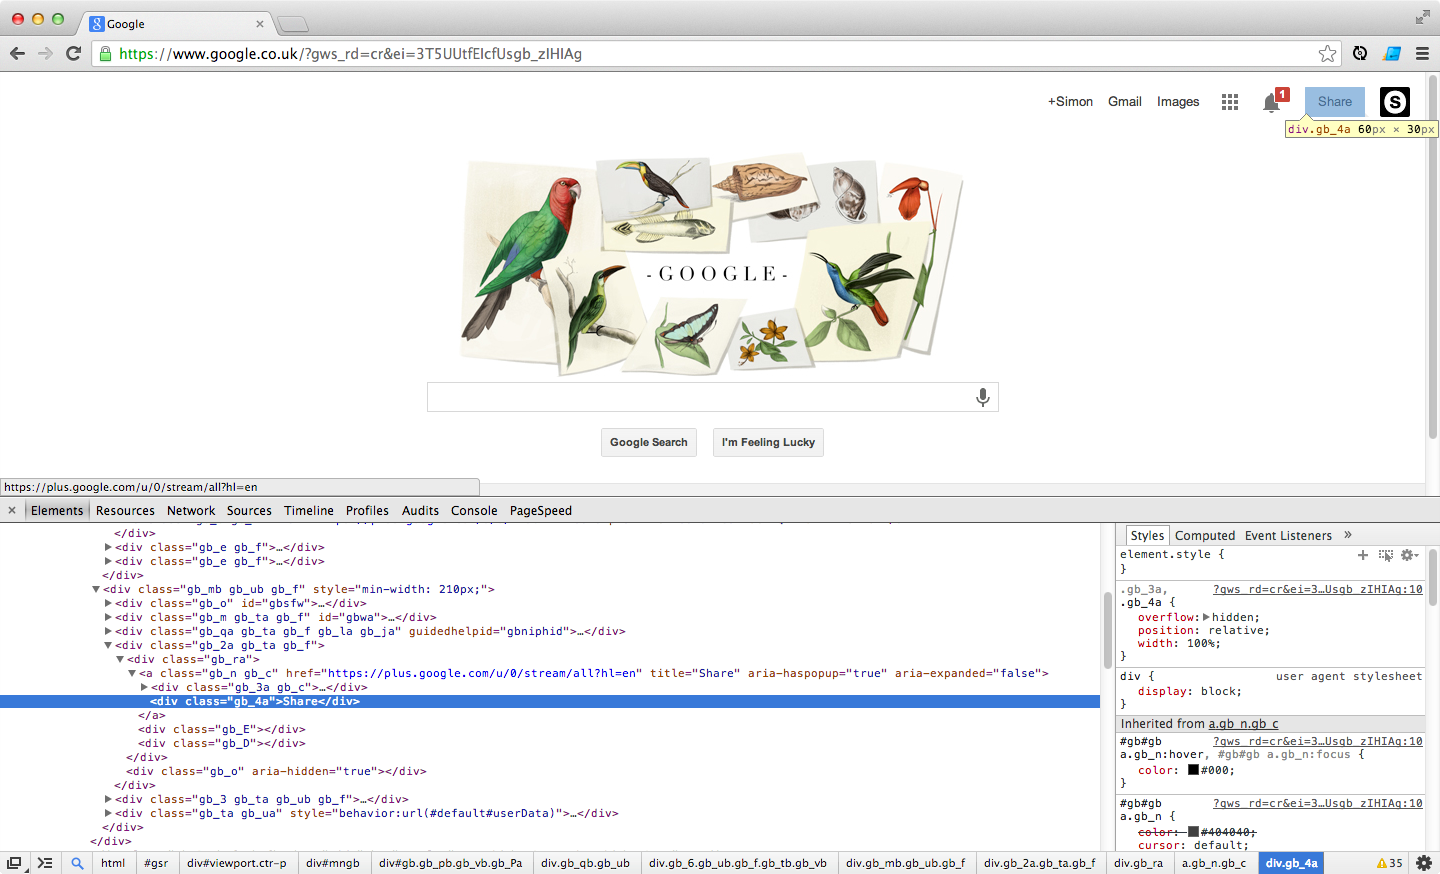Click the Google favicon tab
Screen dimensions: 1440x874
pyautogui.click(x=97, y=24)
